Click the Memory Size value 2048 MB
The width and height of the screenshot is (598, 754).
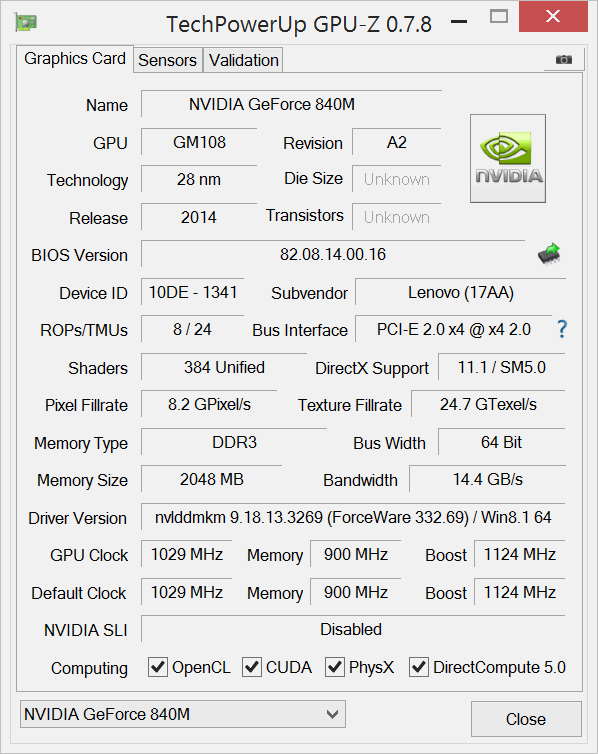click(212, 479)
